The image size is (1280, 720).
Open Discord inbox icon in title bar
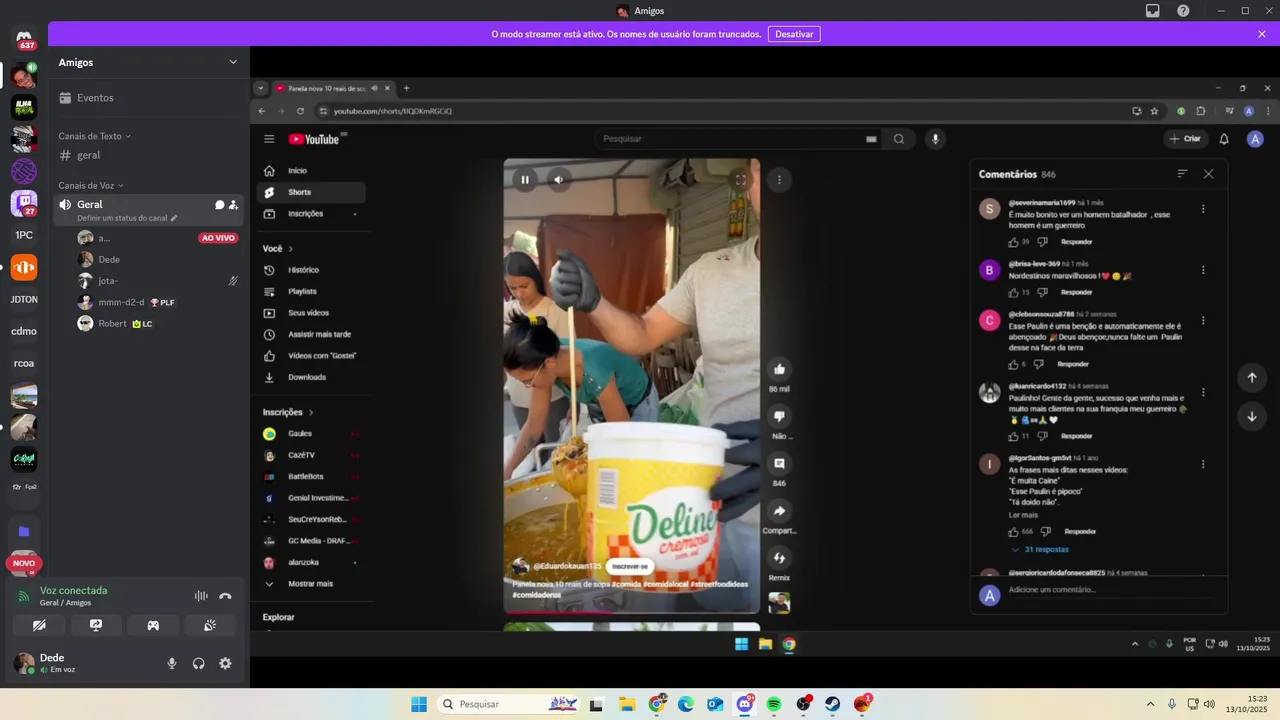pyautogui.click(x=1153, y=11)
